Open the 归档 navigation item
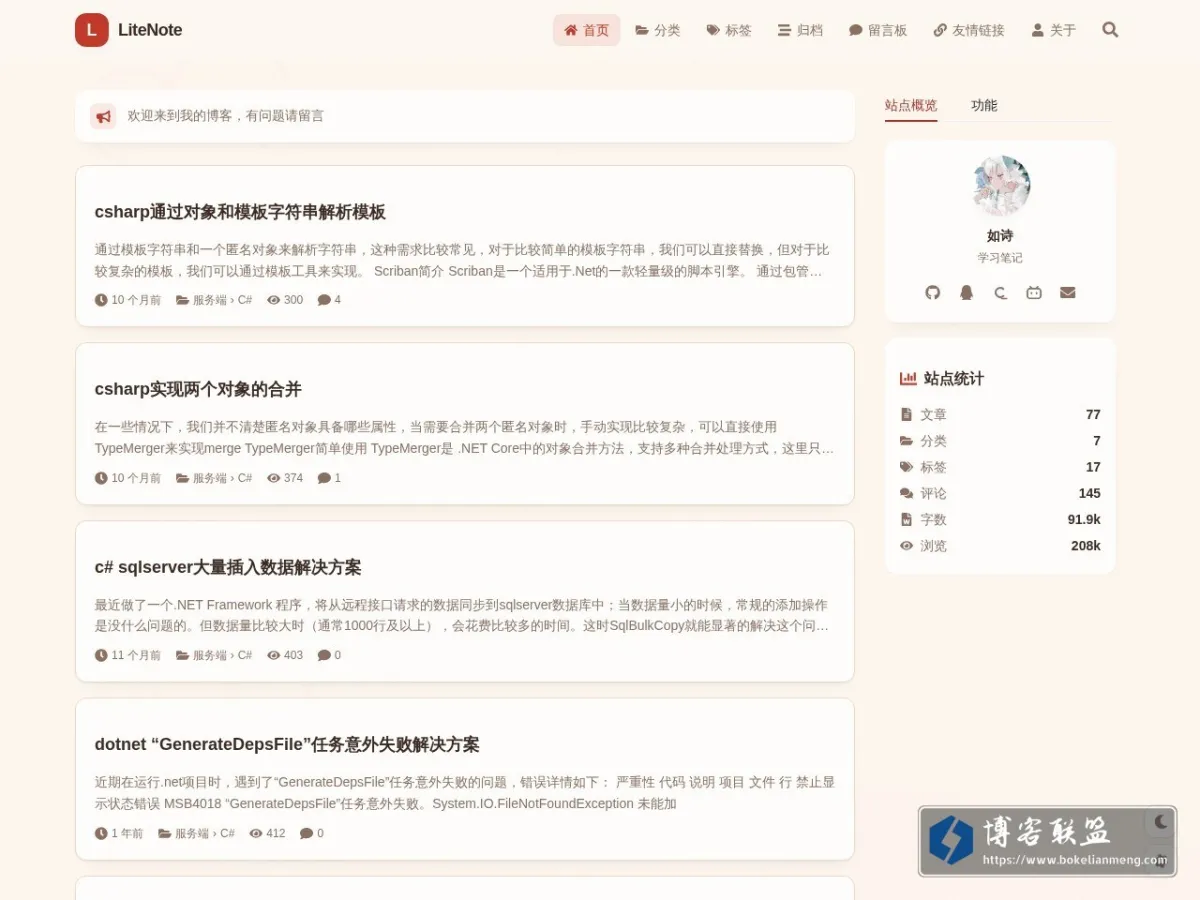Viewport: 1200px width, 900px height. [x=800, y=30]
